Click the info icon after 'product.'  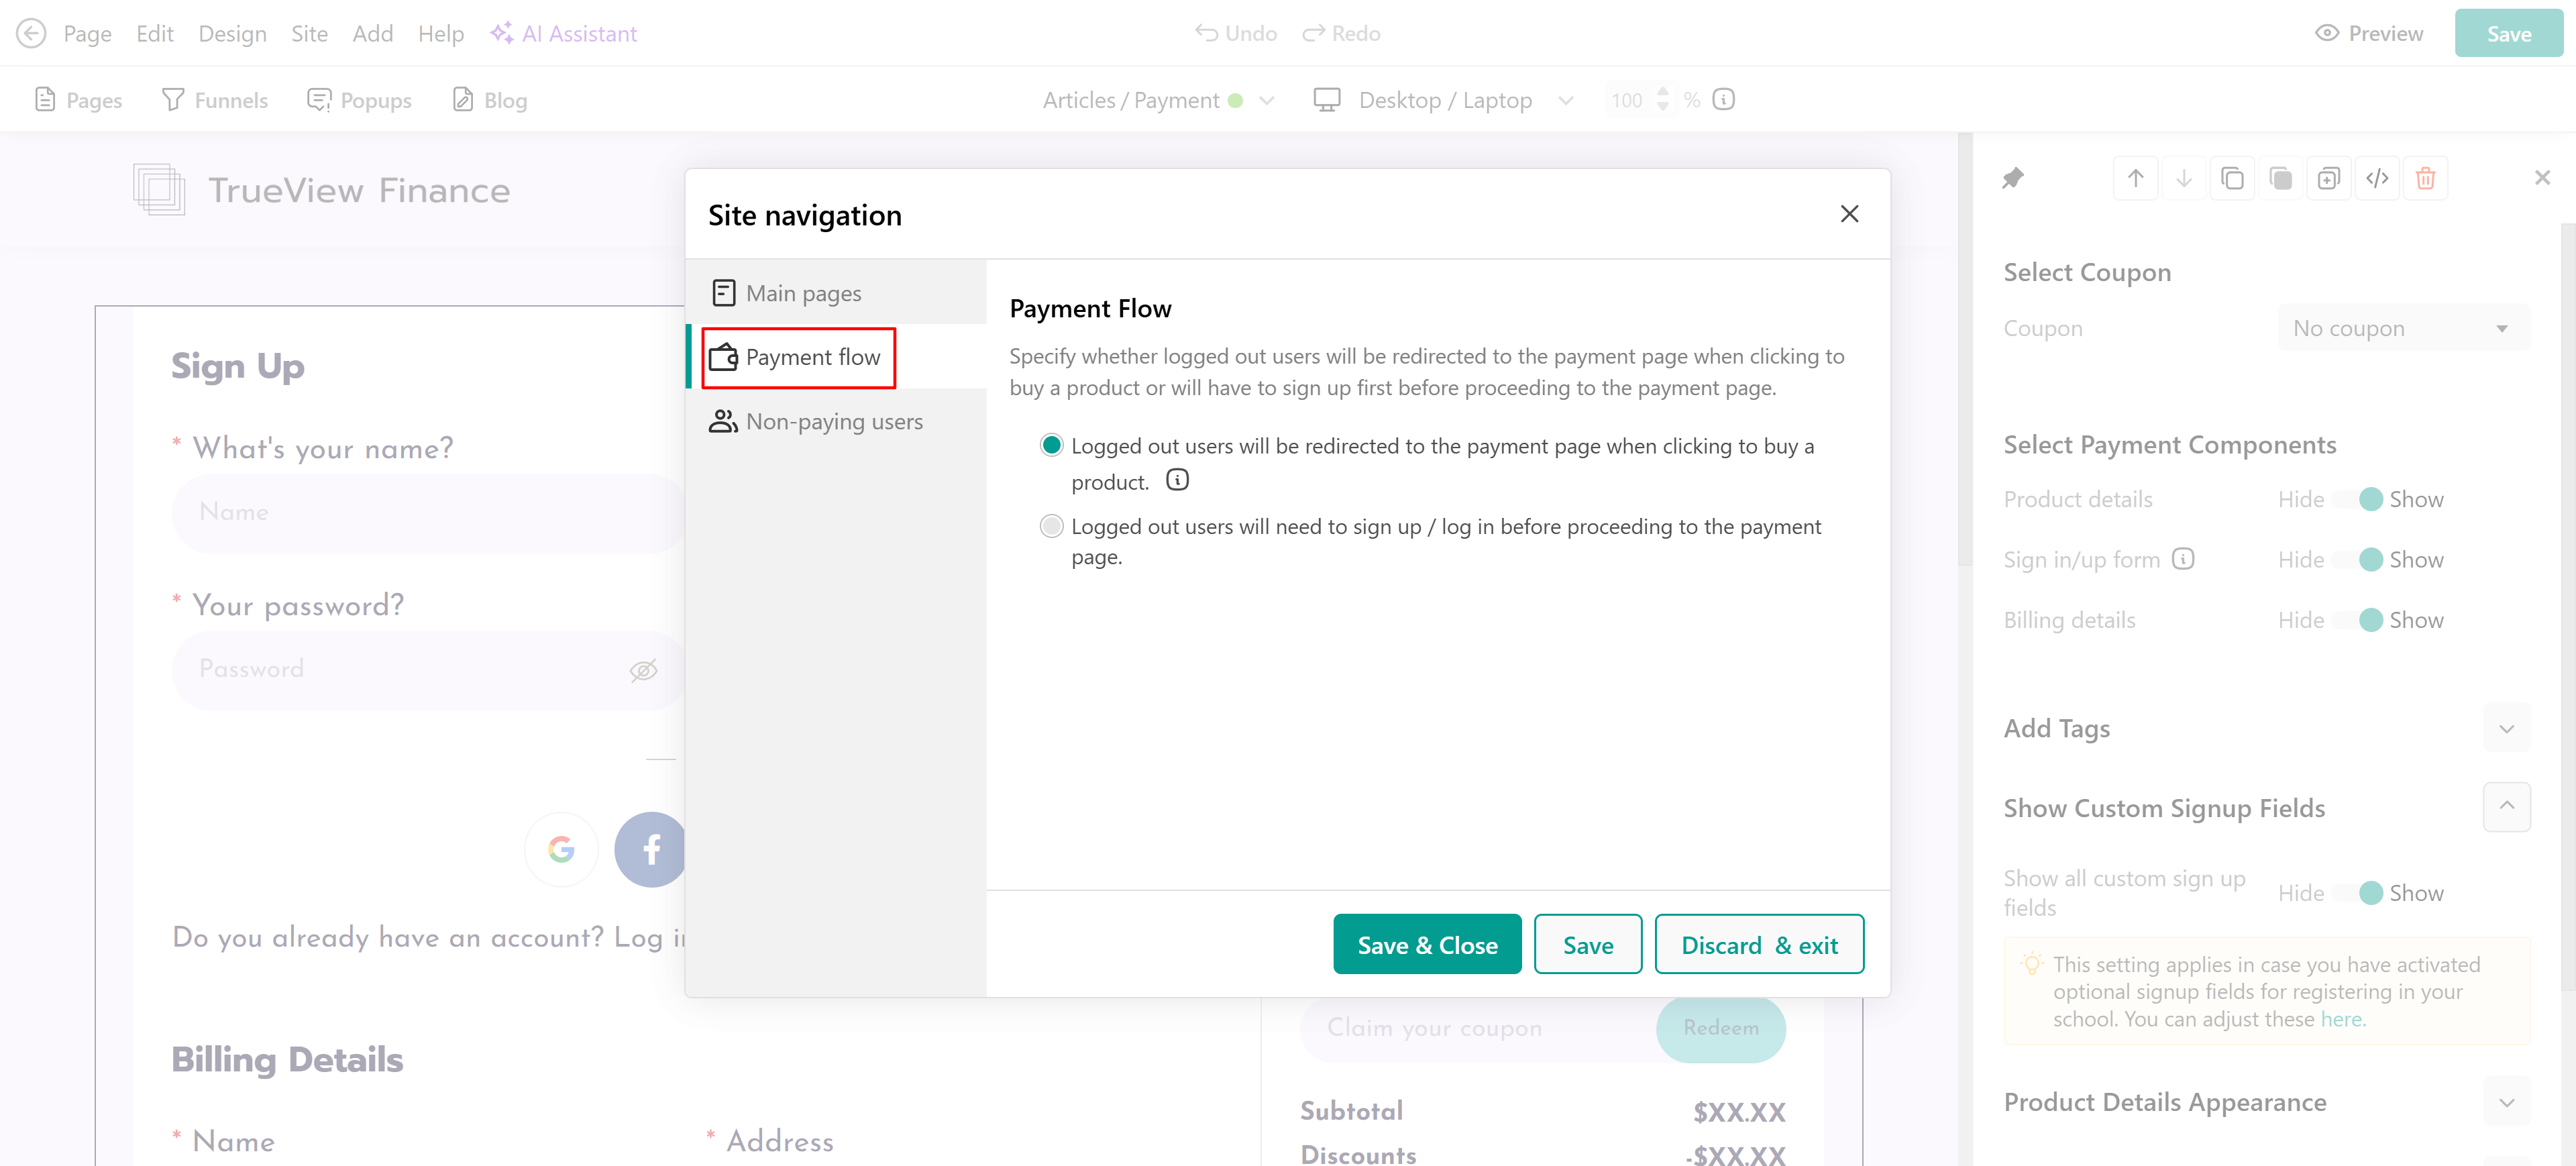pos(1177,480)
